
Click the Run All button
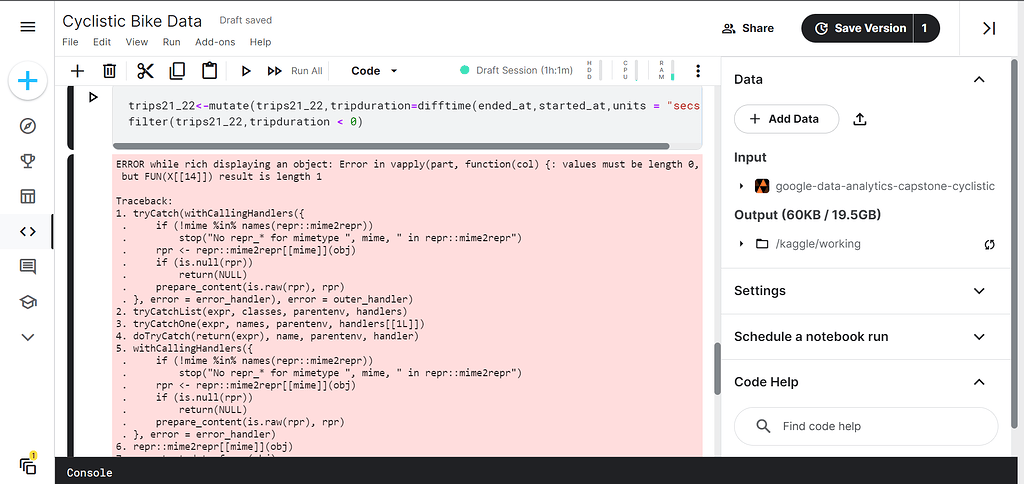(x=295, y=71)
